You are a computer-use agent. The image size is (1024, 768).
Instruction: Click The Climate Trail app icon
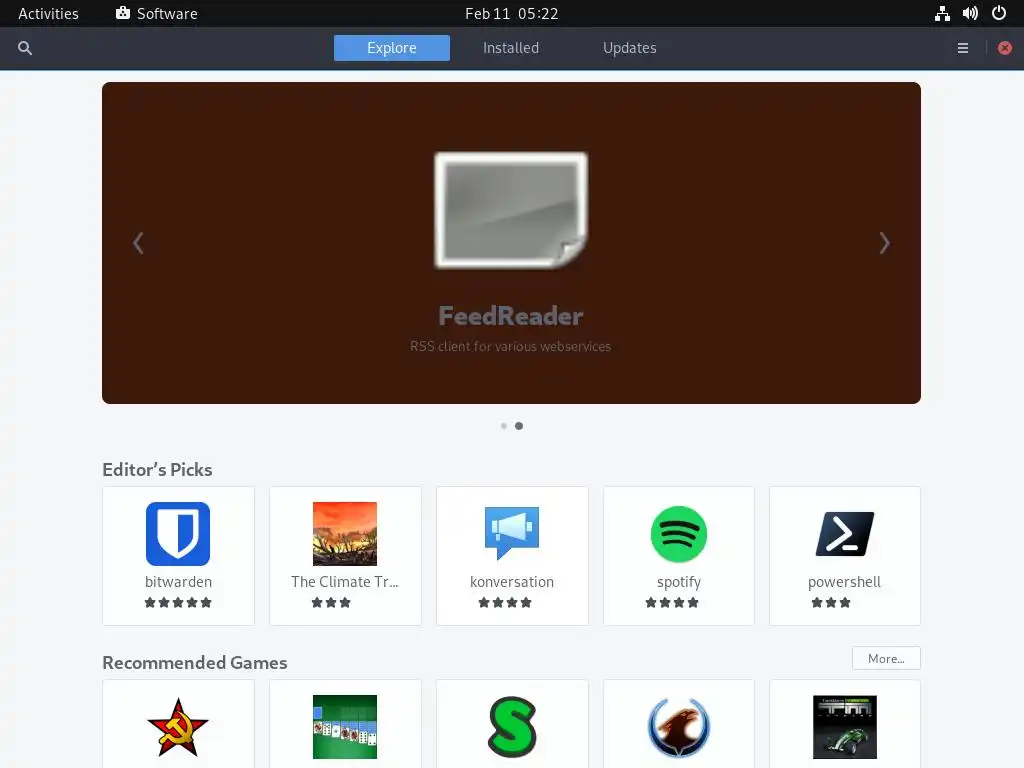[x=345, y=534]
